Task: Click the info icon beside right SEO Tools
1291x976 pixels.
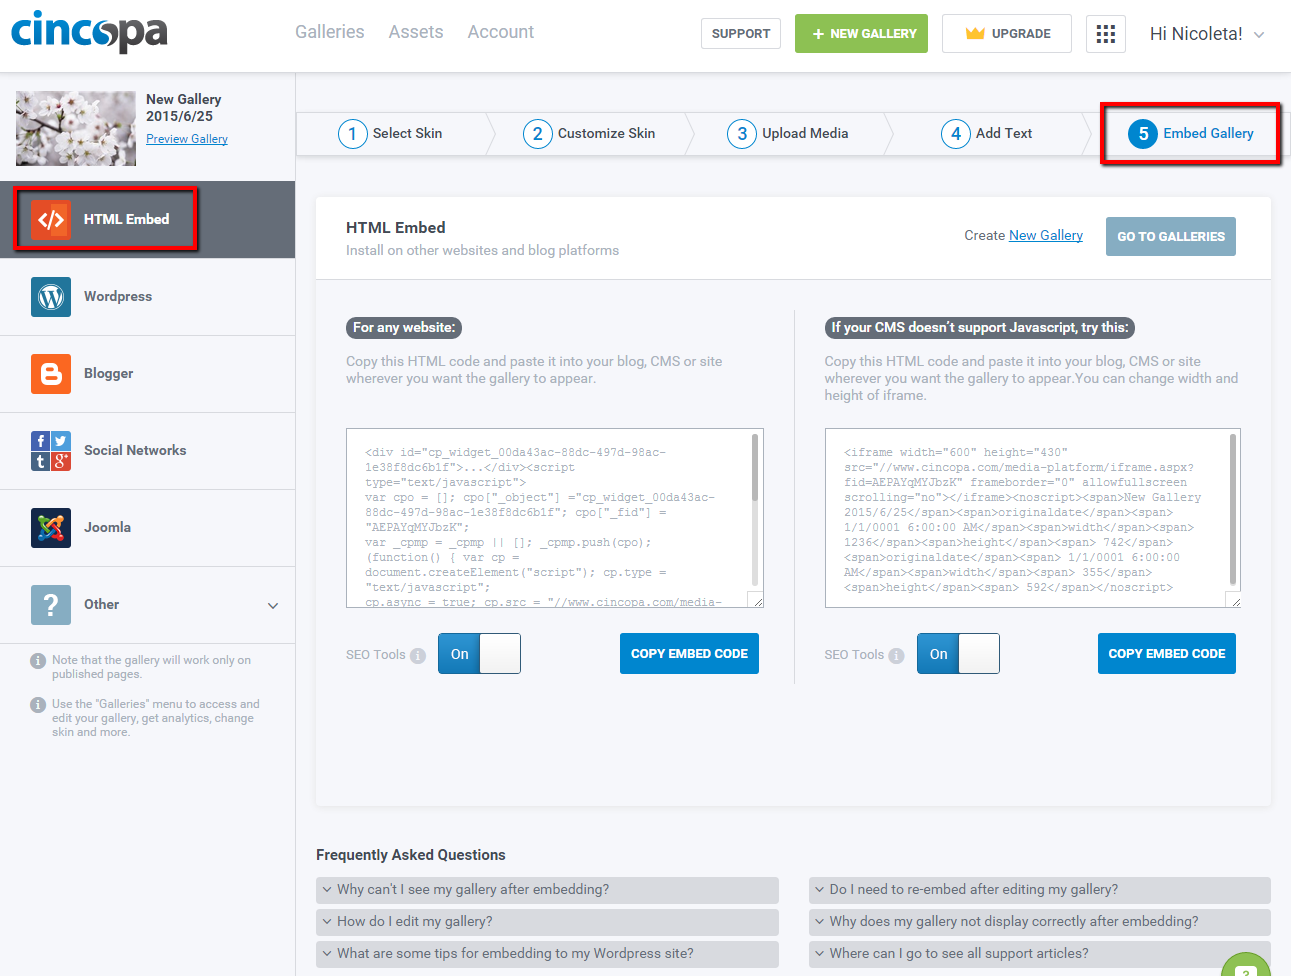Action: (896, 656)
